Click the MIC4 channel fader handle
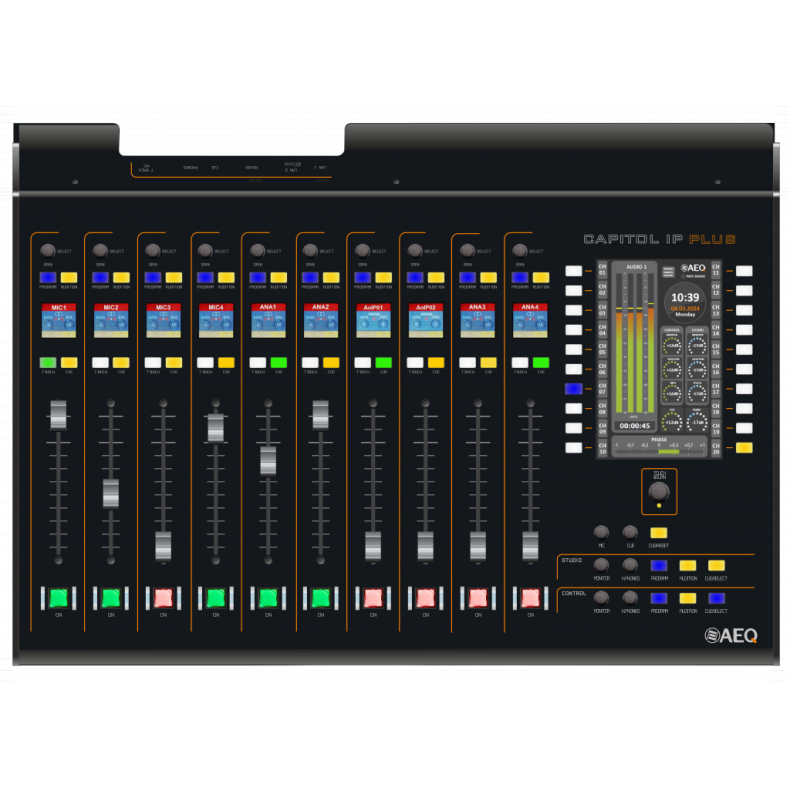Screen dimensions: 790x790 pos(216,428)
